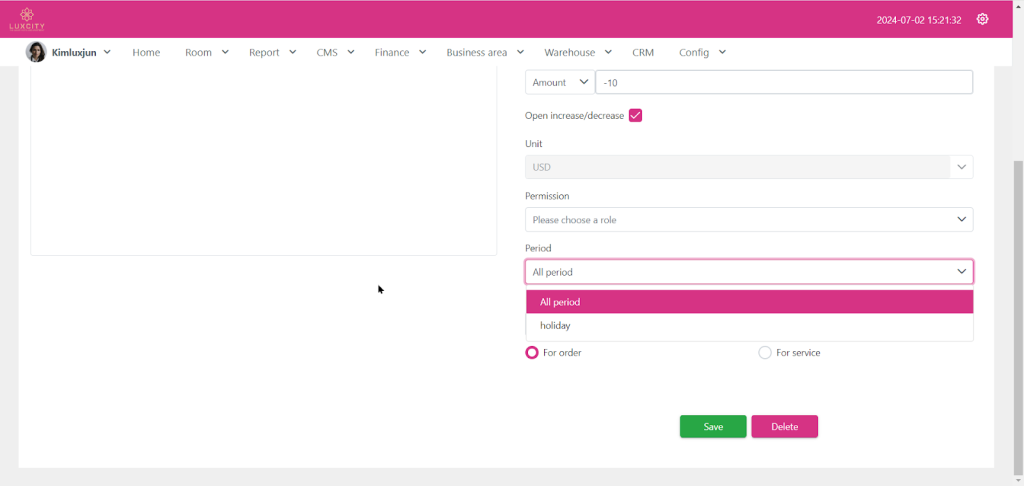1024x486 pixels.
Task: Navigate to the CRM menu item
Action: pos(642,52)
